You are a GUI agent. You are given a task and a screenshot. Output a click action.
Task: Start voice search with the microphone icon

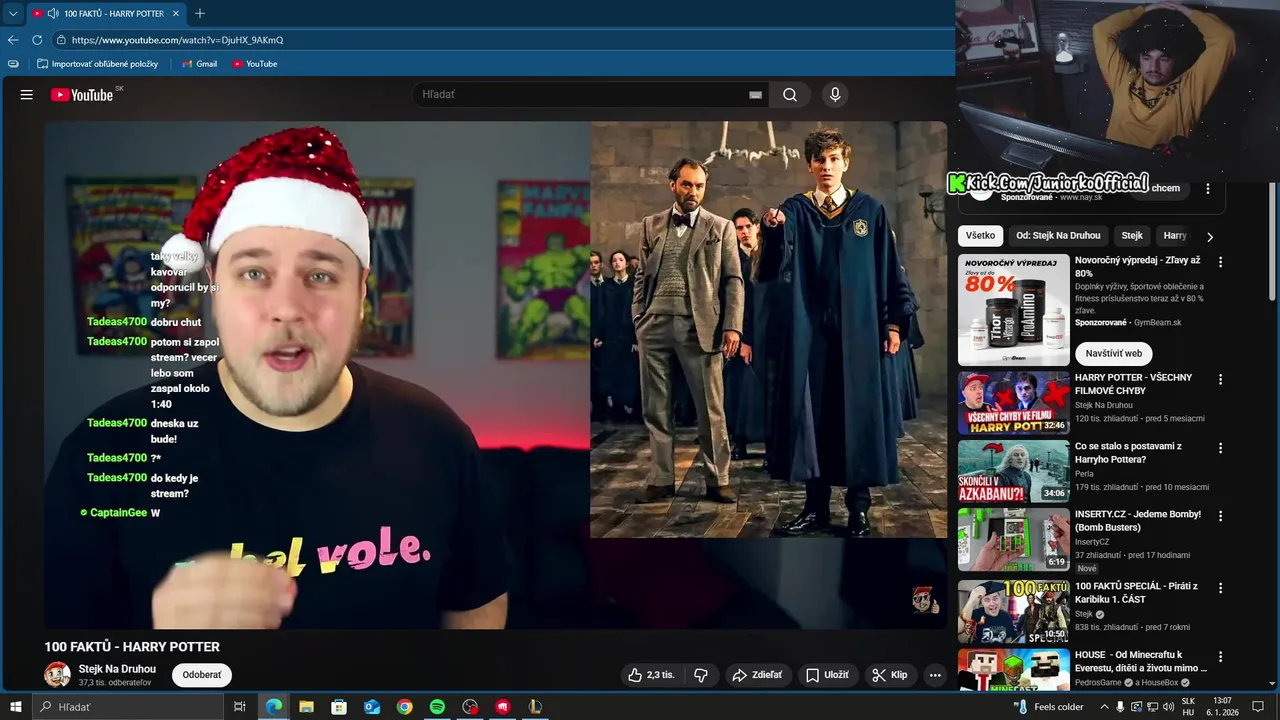pyautogui.click(x=835, y=95)
